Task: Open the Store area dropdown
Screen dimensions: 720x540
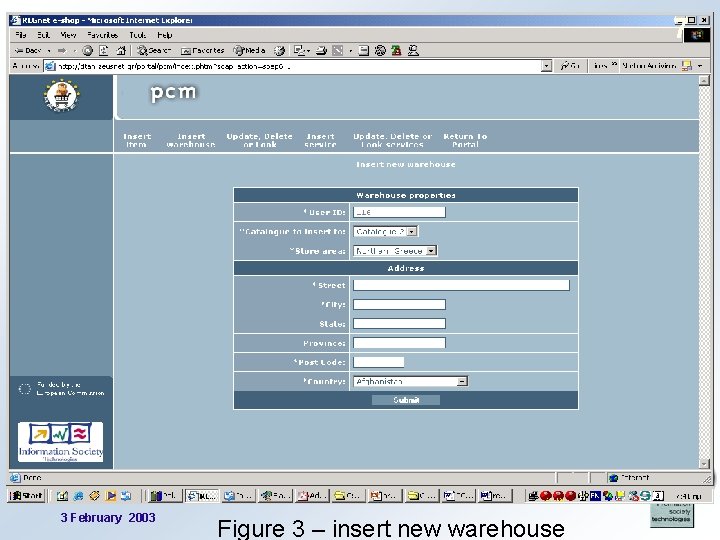Action: 395,251
